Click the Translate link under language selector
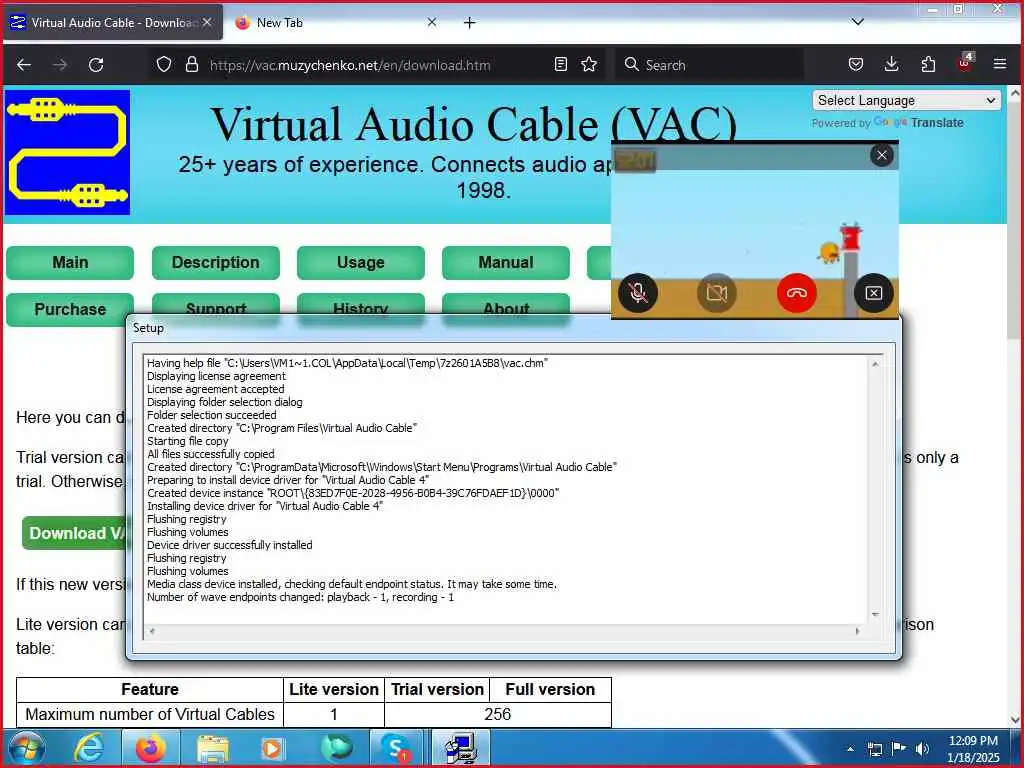This screenshot has width=1024, height=768. pos(937,123)
